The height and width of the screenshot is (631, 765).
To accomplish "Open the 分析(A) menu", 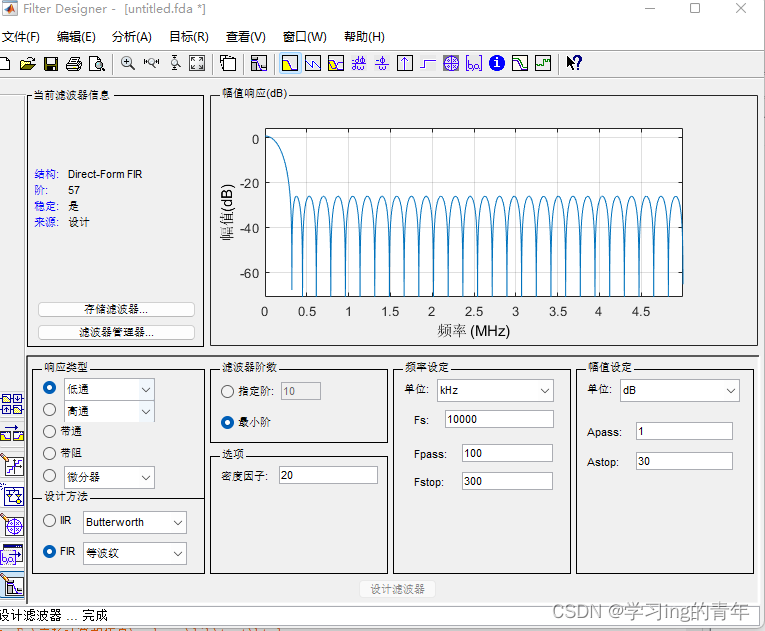I will point(132,37).
